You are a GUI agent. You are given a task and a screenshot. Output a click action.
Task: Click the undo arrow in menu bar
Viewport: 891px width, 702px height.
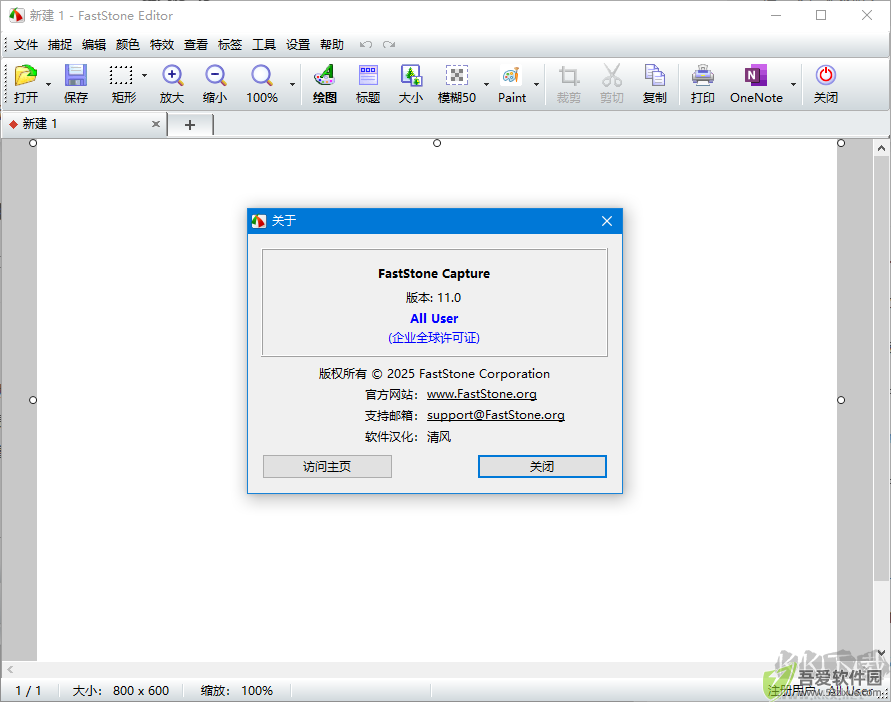(366, 44)
